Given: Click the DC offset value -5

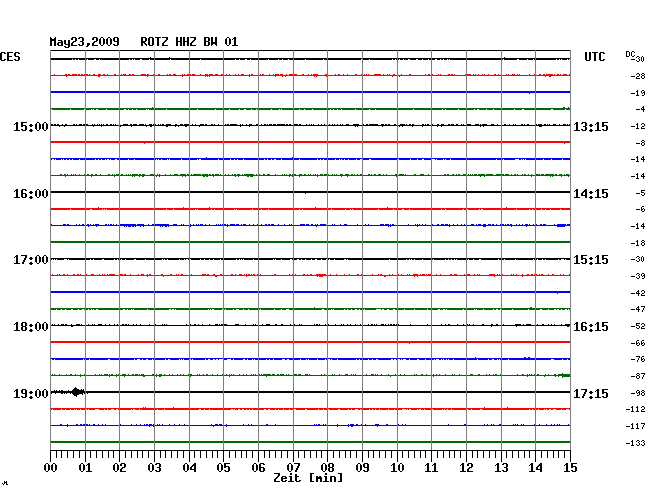Looking at the screenshot, I should pyautogui.click(x=640, y=193).
